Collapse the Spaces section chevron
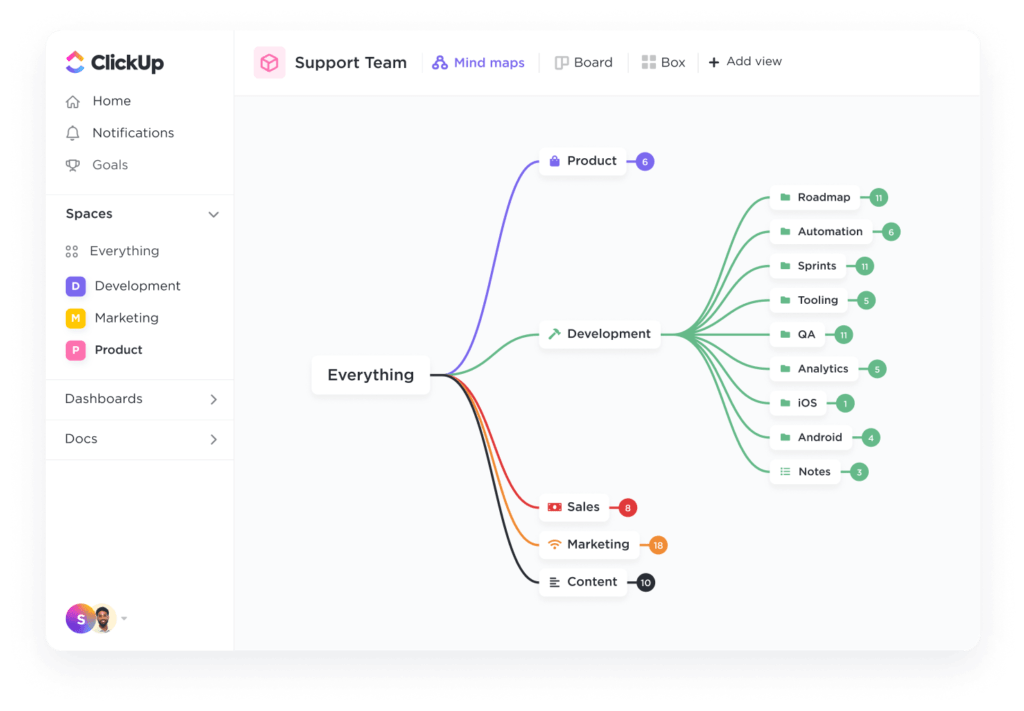This screenshot has width=1024, height=711. pyautogui.click(x=213, y=214)
